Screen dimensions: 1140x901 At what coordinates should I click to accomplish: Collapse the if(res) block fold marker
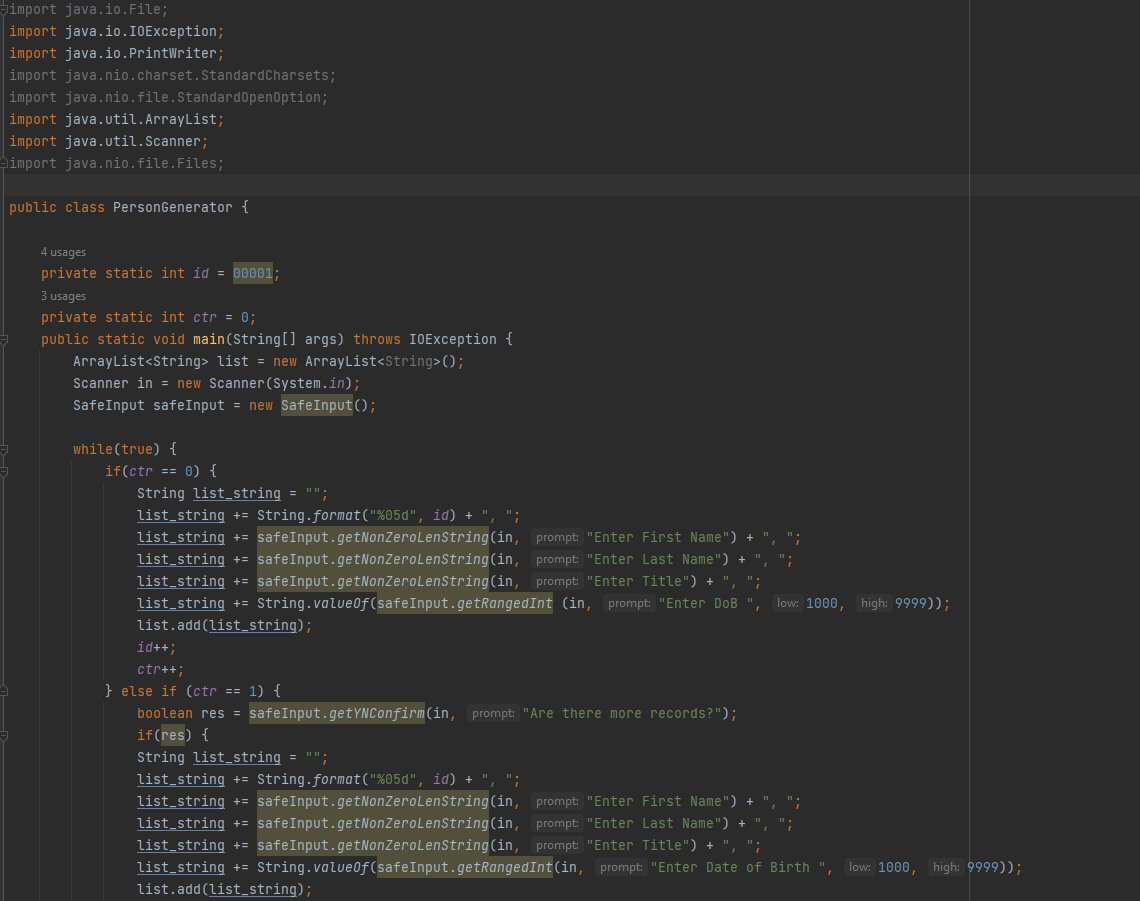click(x=4, y=735)
